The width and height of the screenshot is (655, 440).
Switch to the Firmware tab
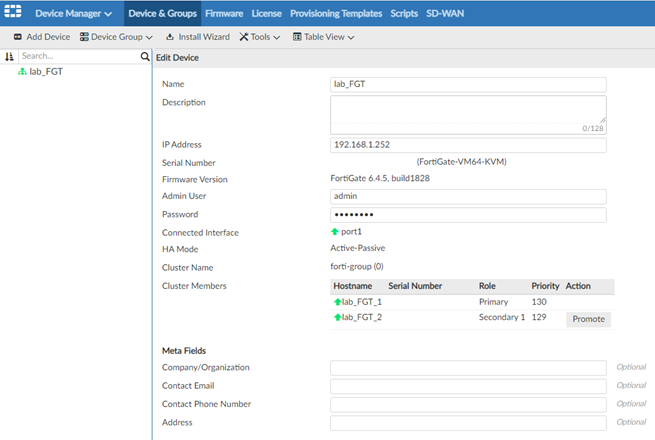[x=224, y=14]
